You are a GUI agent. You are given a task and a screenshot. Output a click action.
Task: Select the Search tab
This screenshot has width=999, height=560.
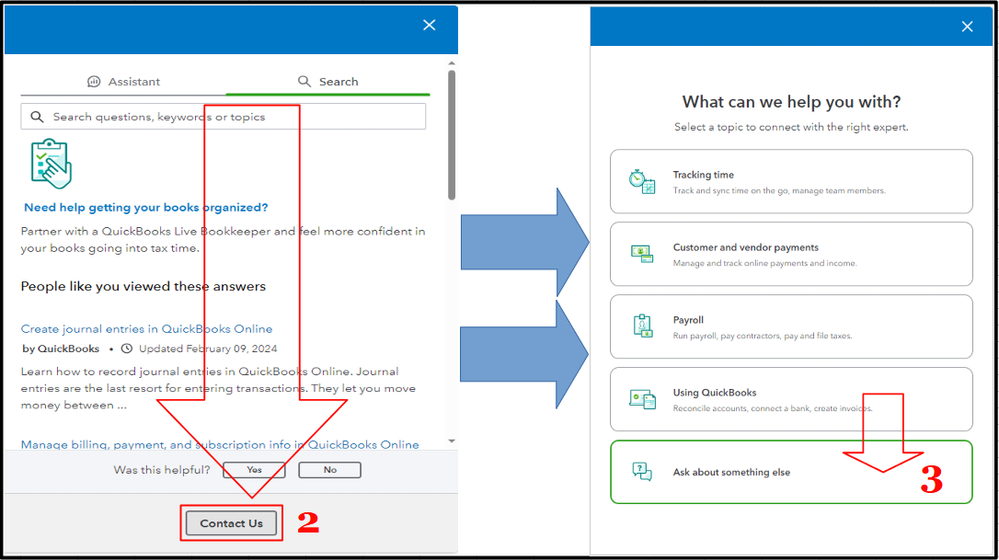point(328,82)
